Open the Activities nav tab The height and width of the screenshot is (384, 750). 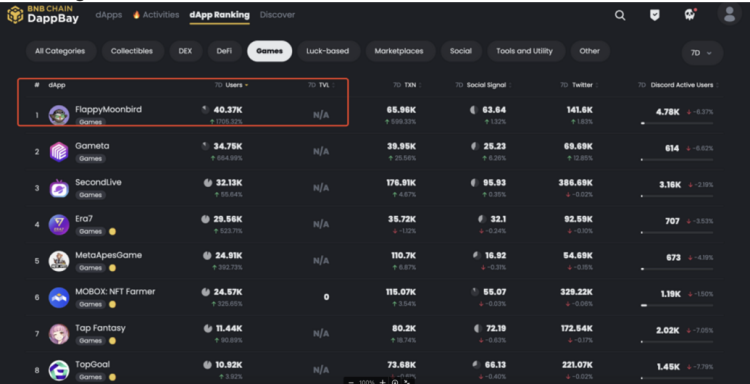155,15
